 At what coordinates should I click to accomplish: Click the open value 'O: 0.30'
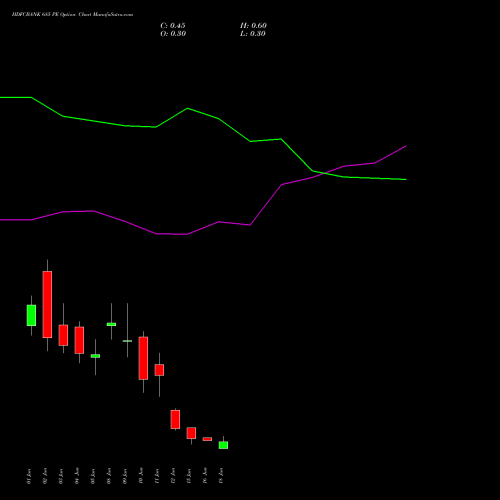(173, 34)
